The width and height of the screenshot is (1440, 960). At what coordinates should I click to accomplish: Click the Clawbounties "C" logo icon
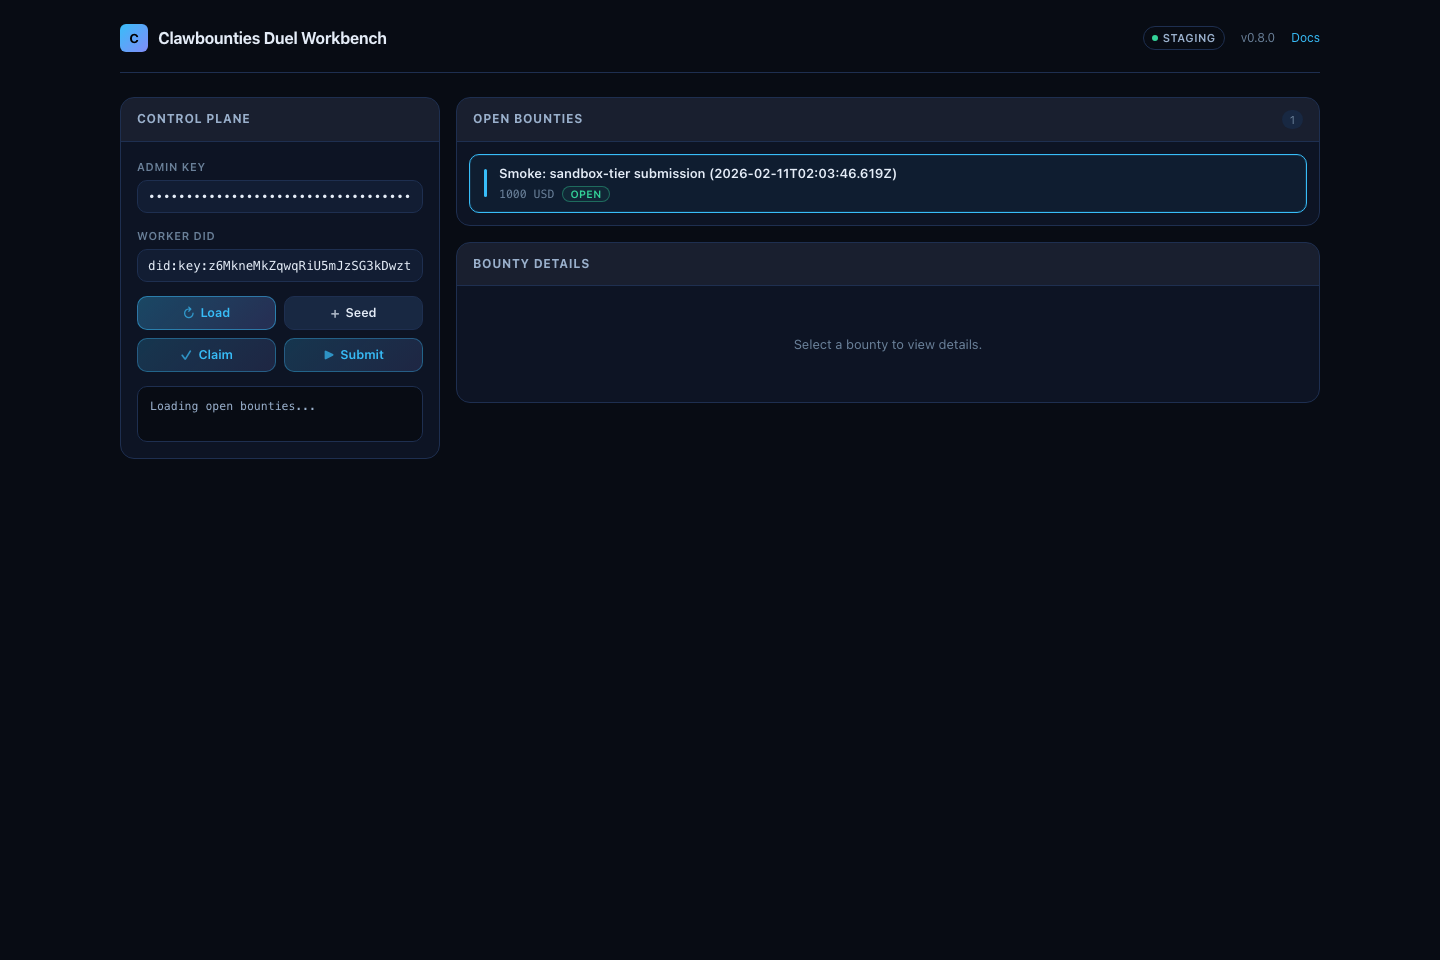click(x=134, y=38)
